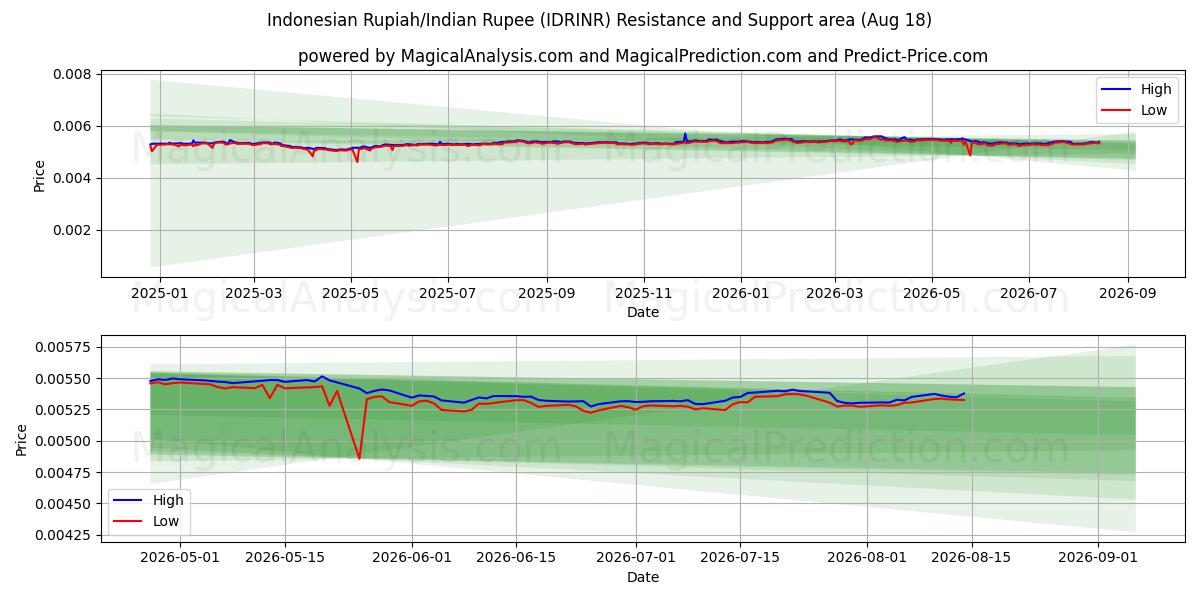
Task: Click the 0.006 tick on top chart
Action: [72, 126]
